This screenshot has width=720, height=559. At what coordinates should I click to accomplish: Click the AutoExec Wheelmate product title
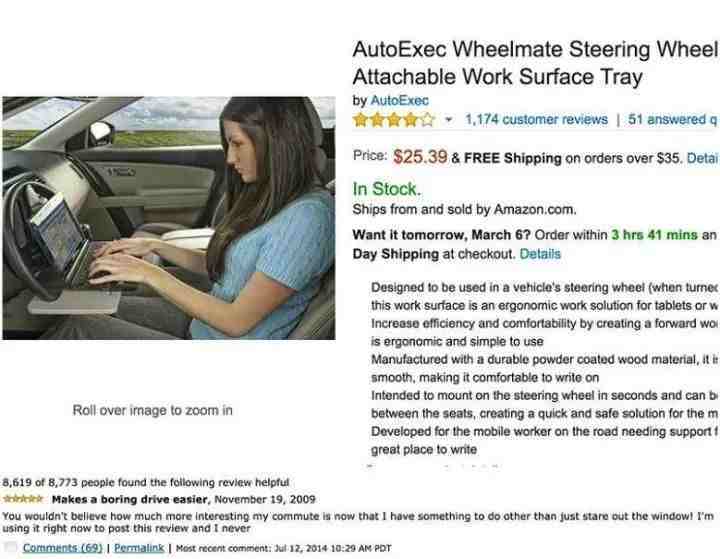[535, 63]
